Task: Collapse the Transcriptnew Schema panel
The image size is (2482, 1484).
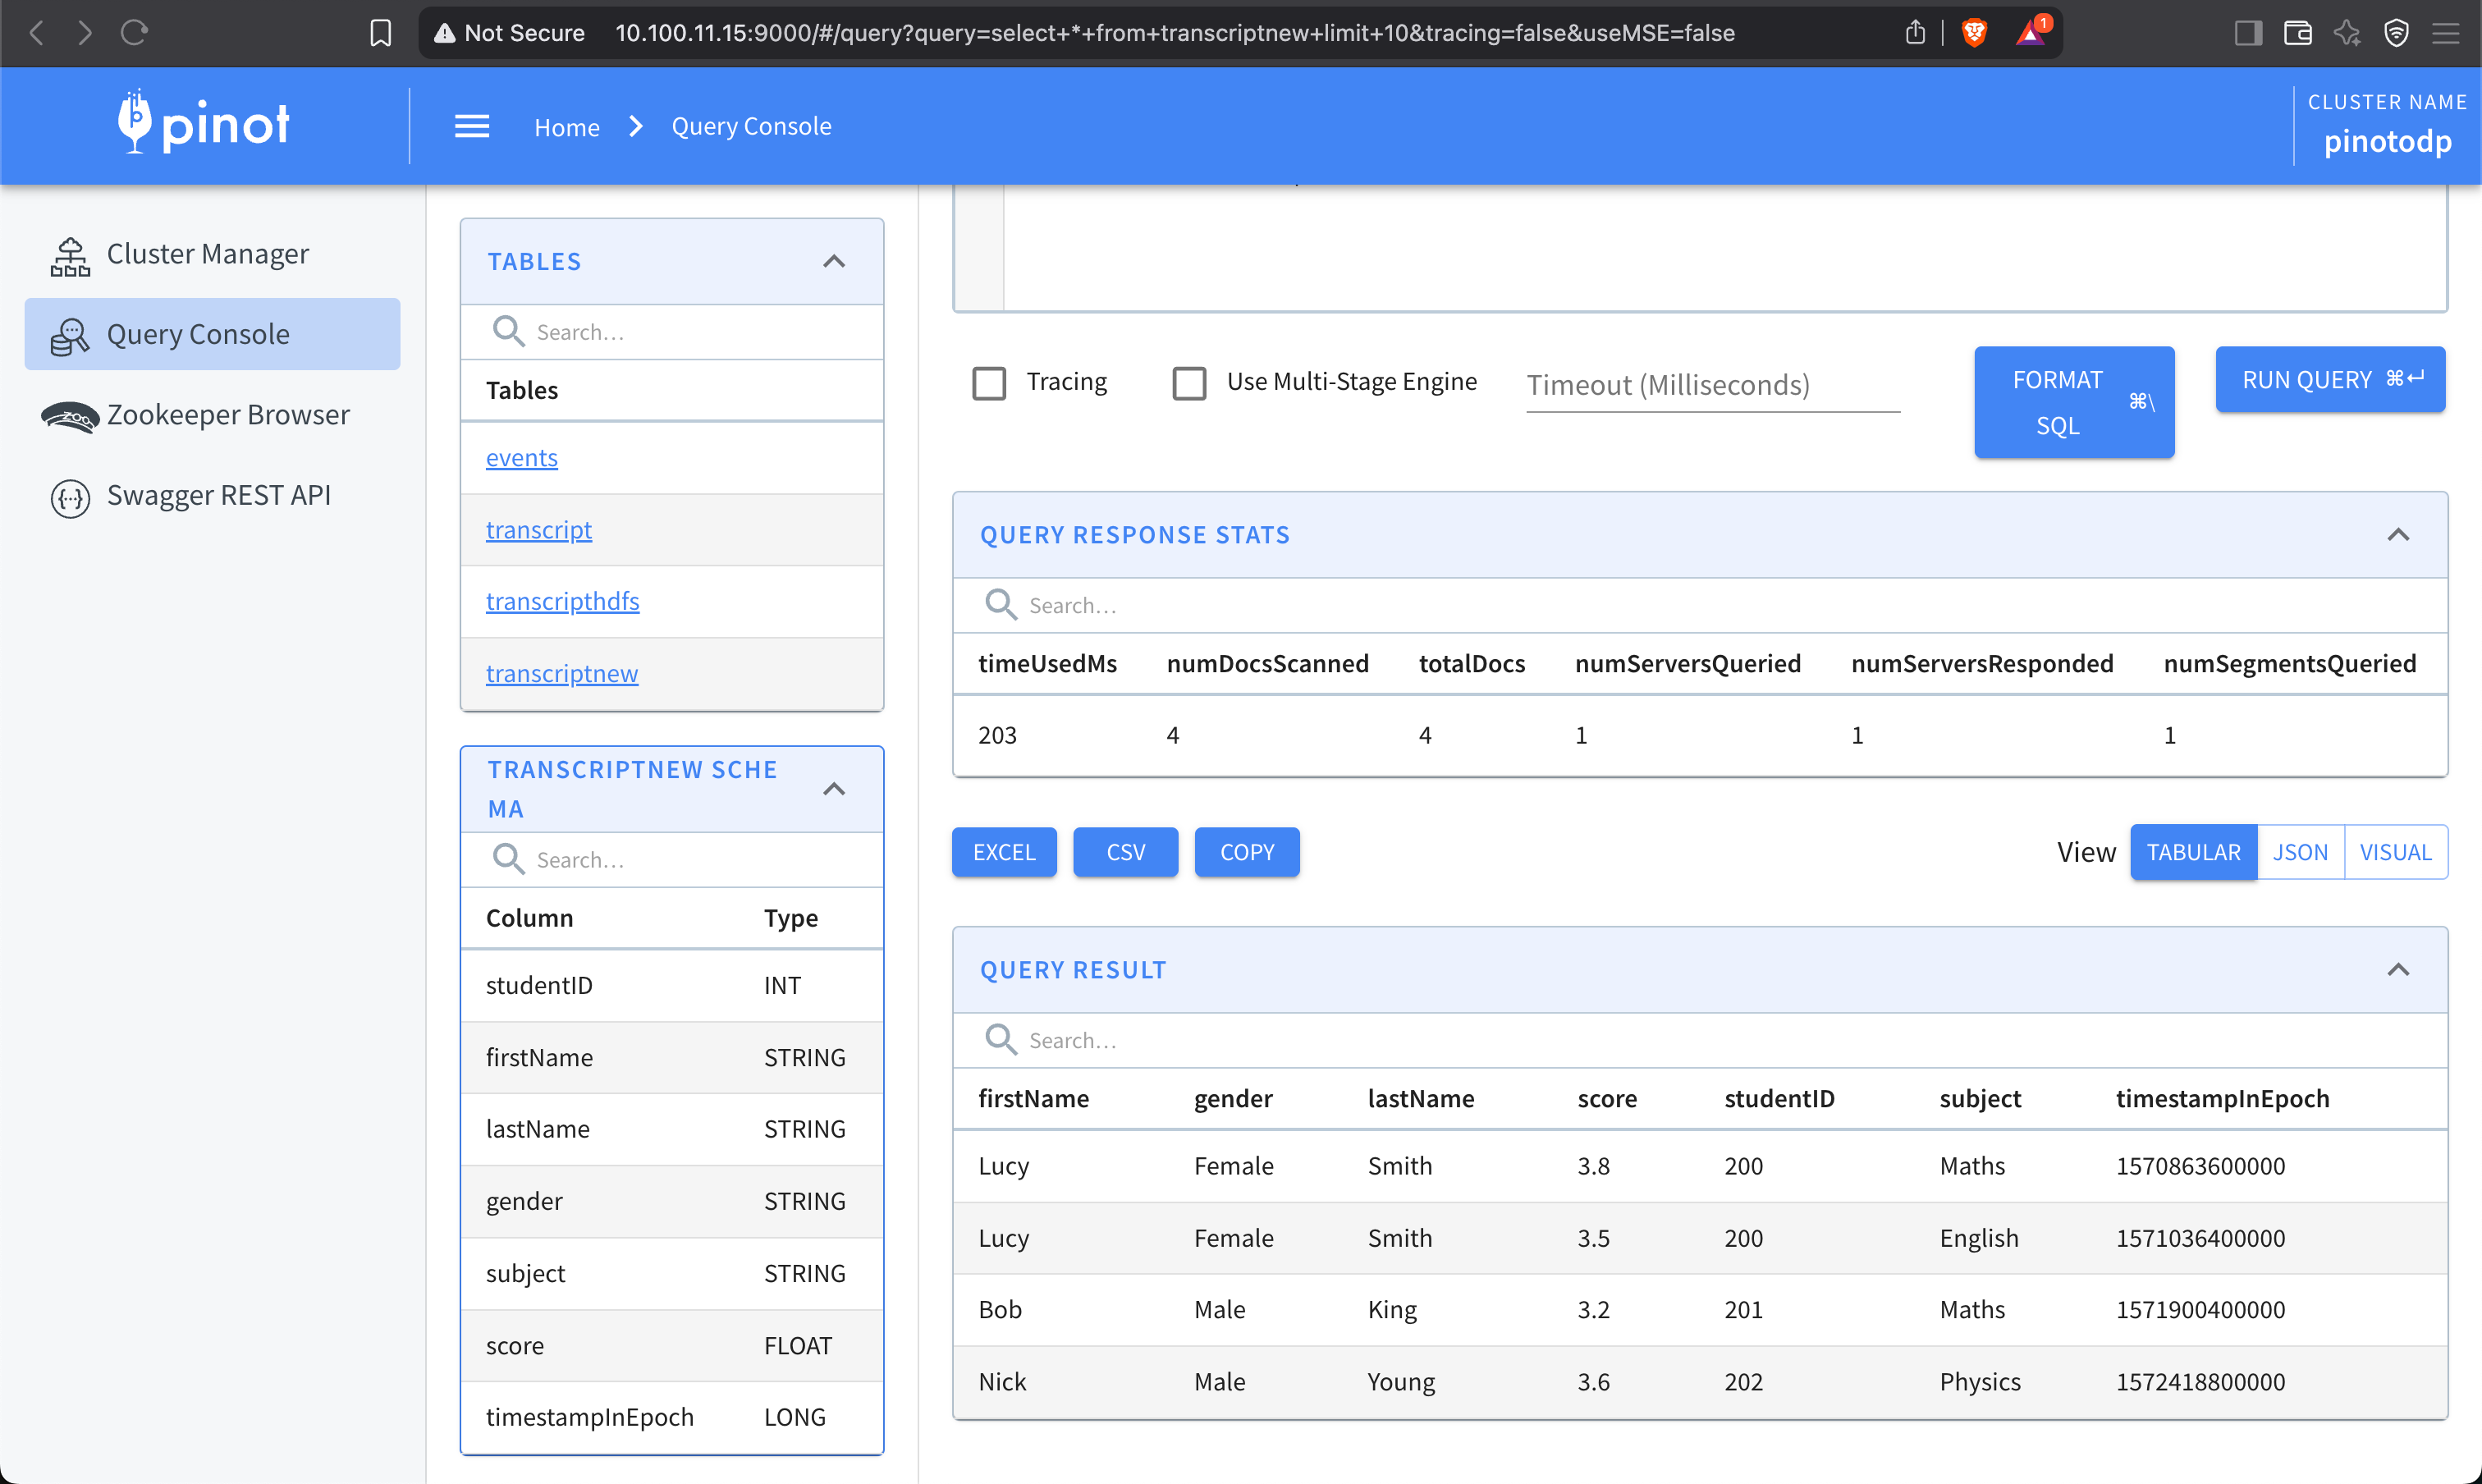Action: pyautogui.click(x=834, y=789)
